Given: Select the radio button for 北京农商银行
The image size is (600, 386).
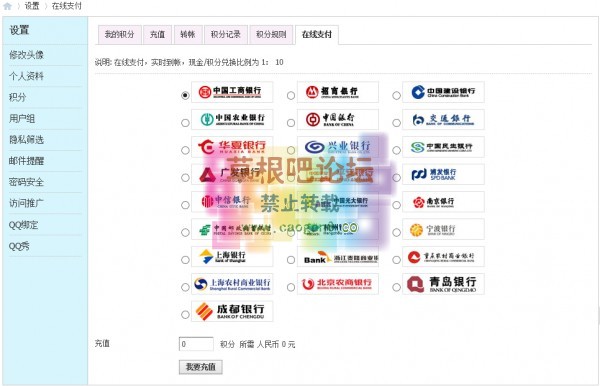Looking at the screenshot, I should tap(291, 287).
